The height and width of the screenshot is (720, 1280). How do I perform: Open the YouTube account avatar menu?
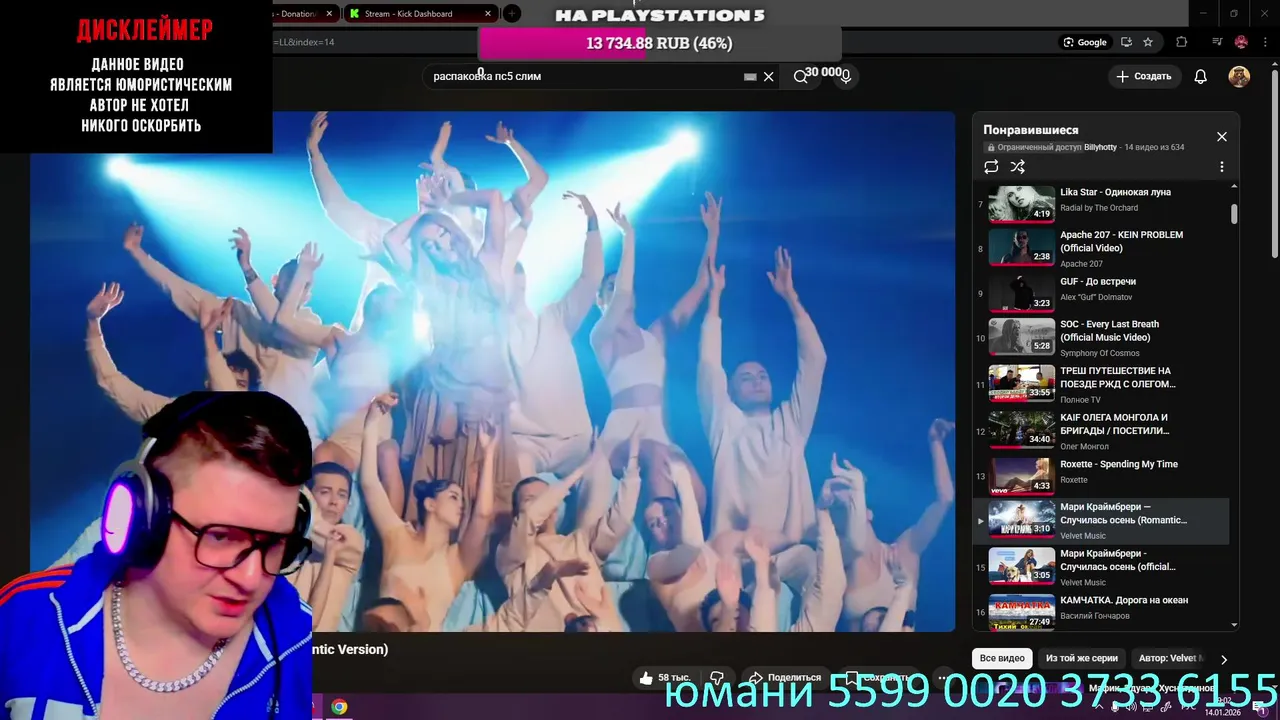pyautogui.click(x=1239, y=77)
